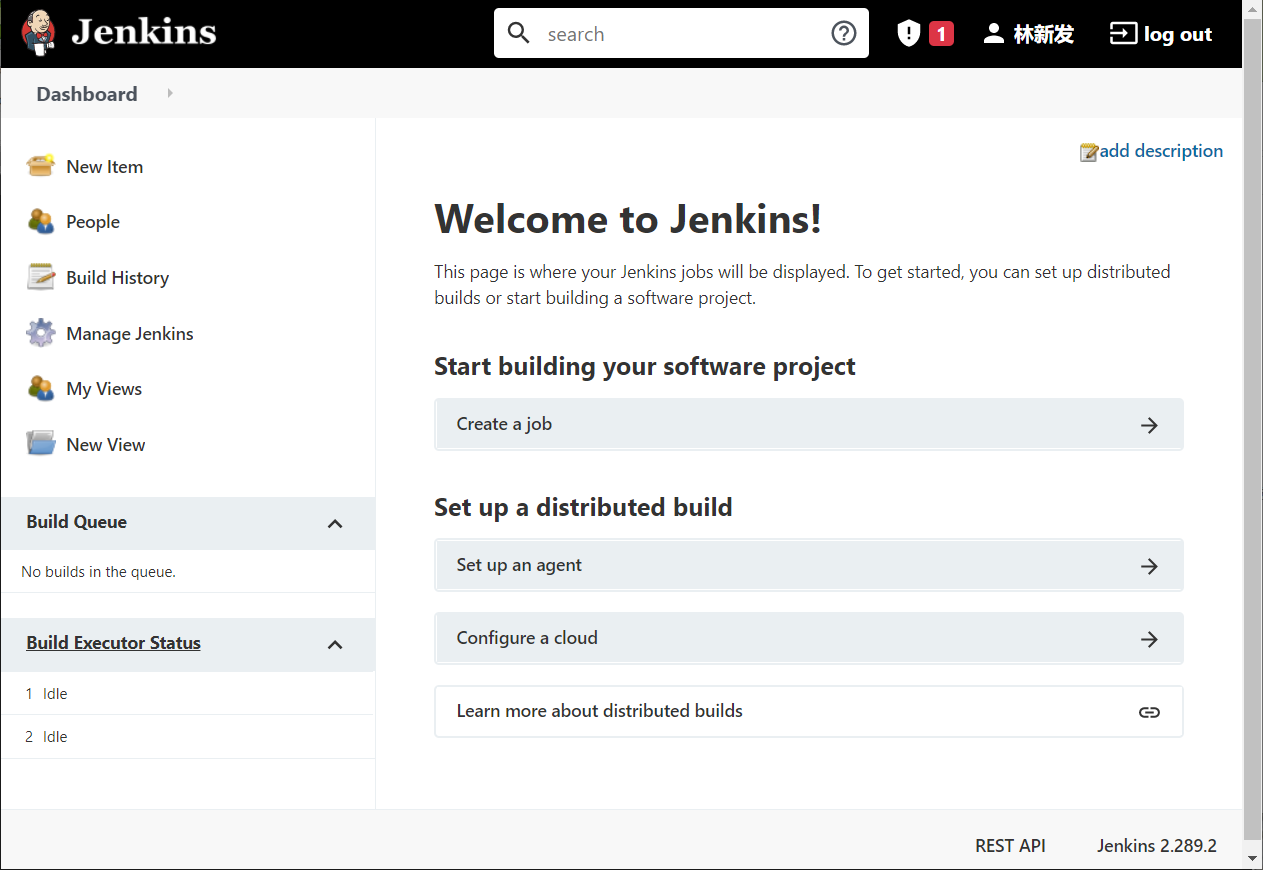Click the search magnifier icon
Screen dimensions: 1263x870
click(x=519, y=33)
